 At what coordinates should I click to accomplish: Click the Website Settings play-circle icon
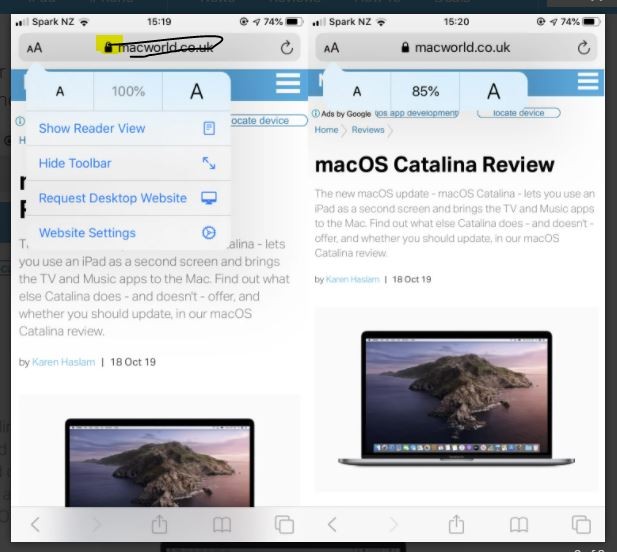click(209, 233)
